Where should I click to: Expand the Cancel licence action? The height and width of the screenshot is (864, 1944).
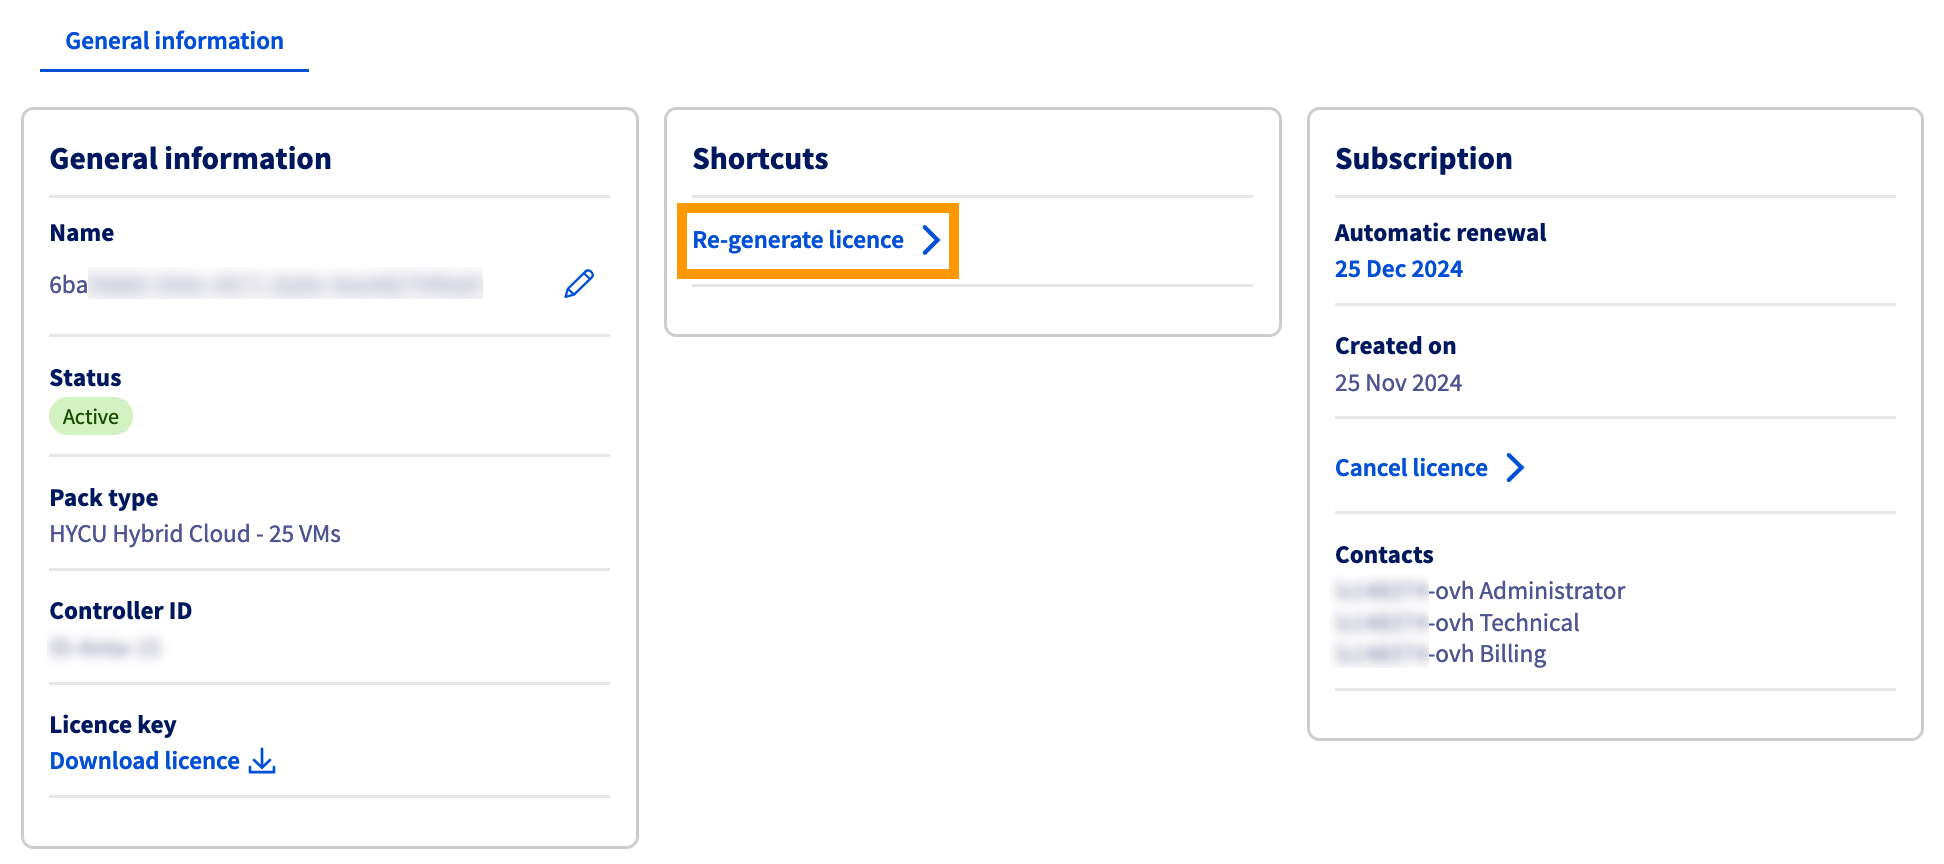tap(1410, 467)
